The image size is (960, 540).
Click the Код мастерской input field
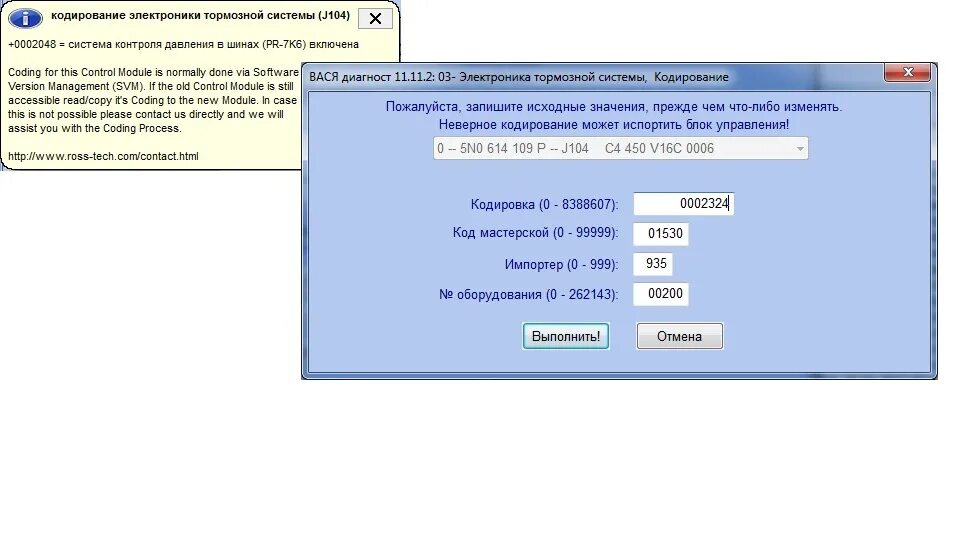coord(661,234)
